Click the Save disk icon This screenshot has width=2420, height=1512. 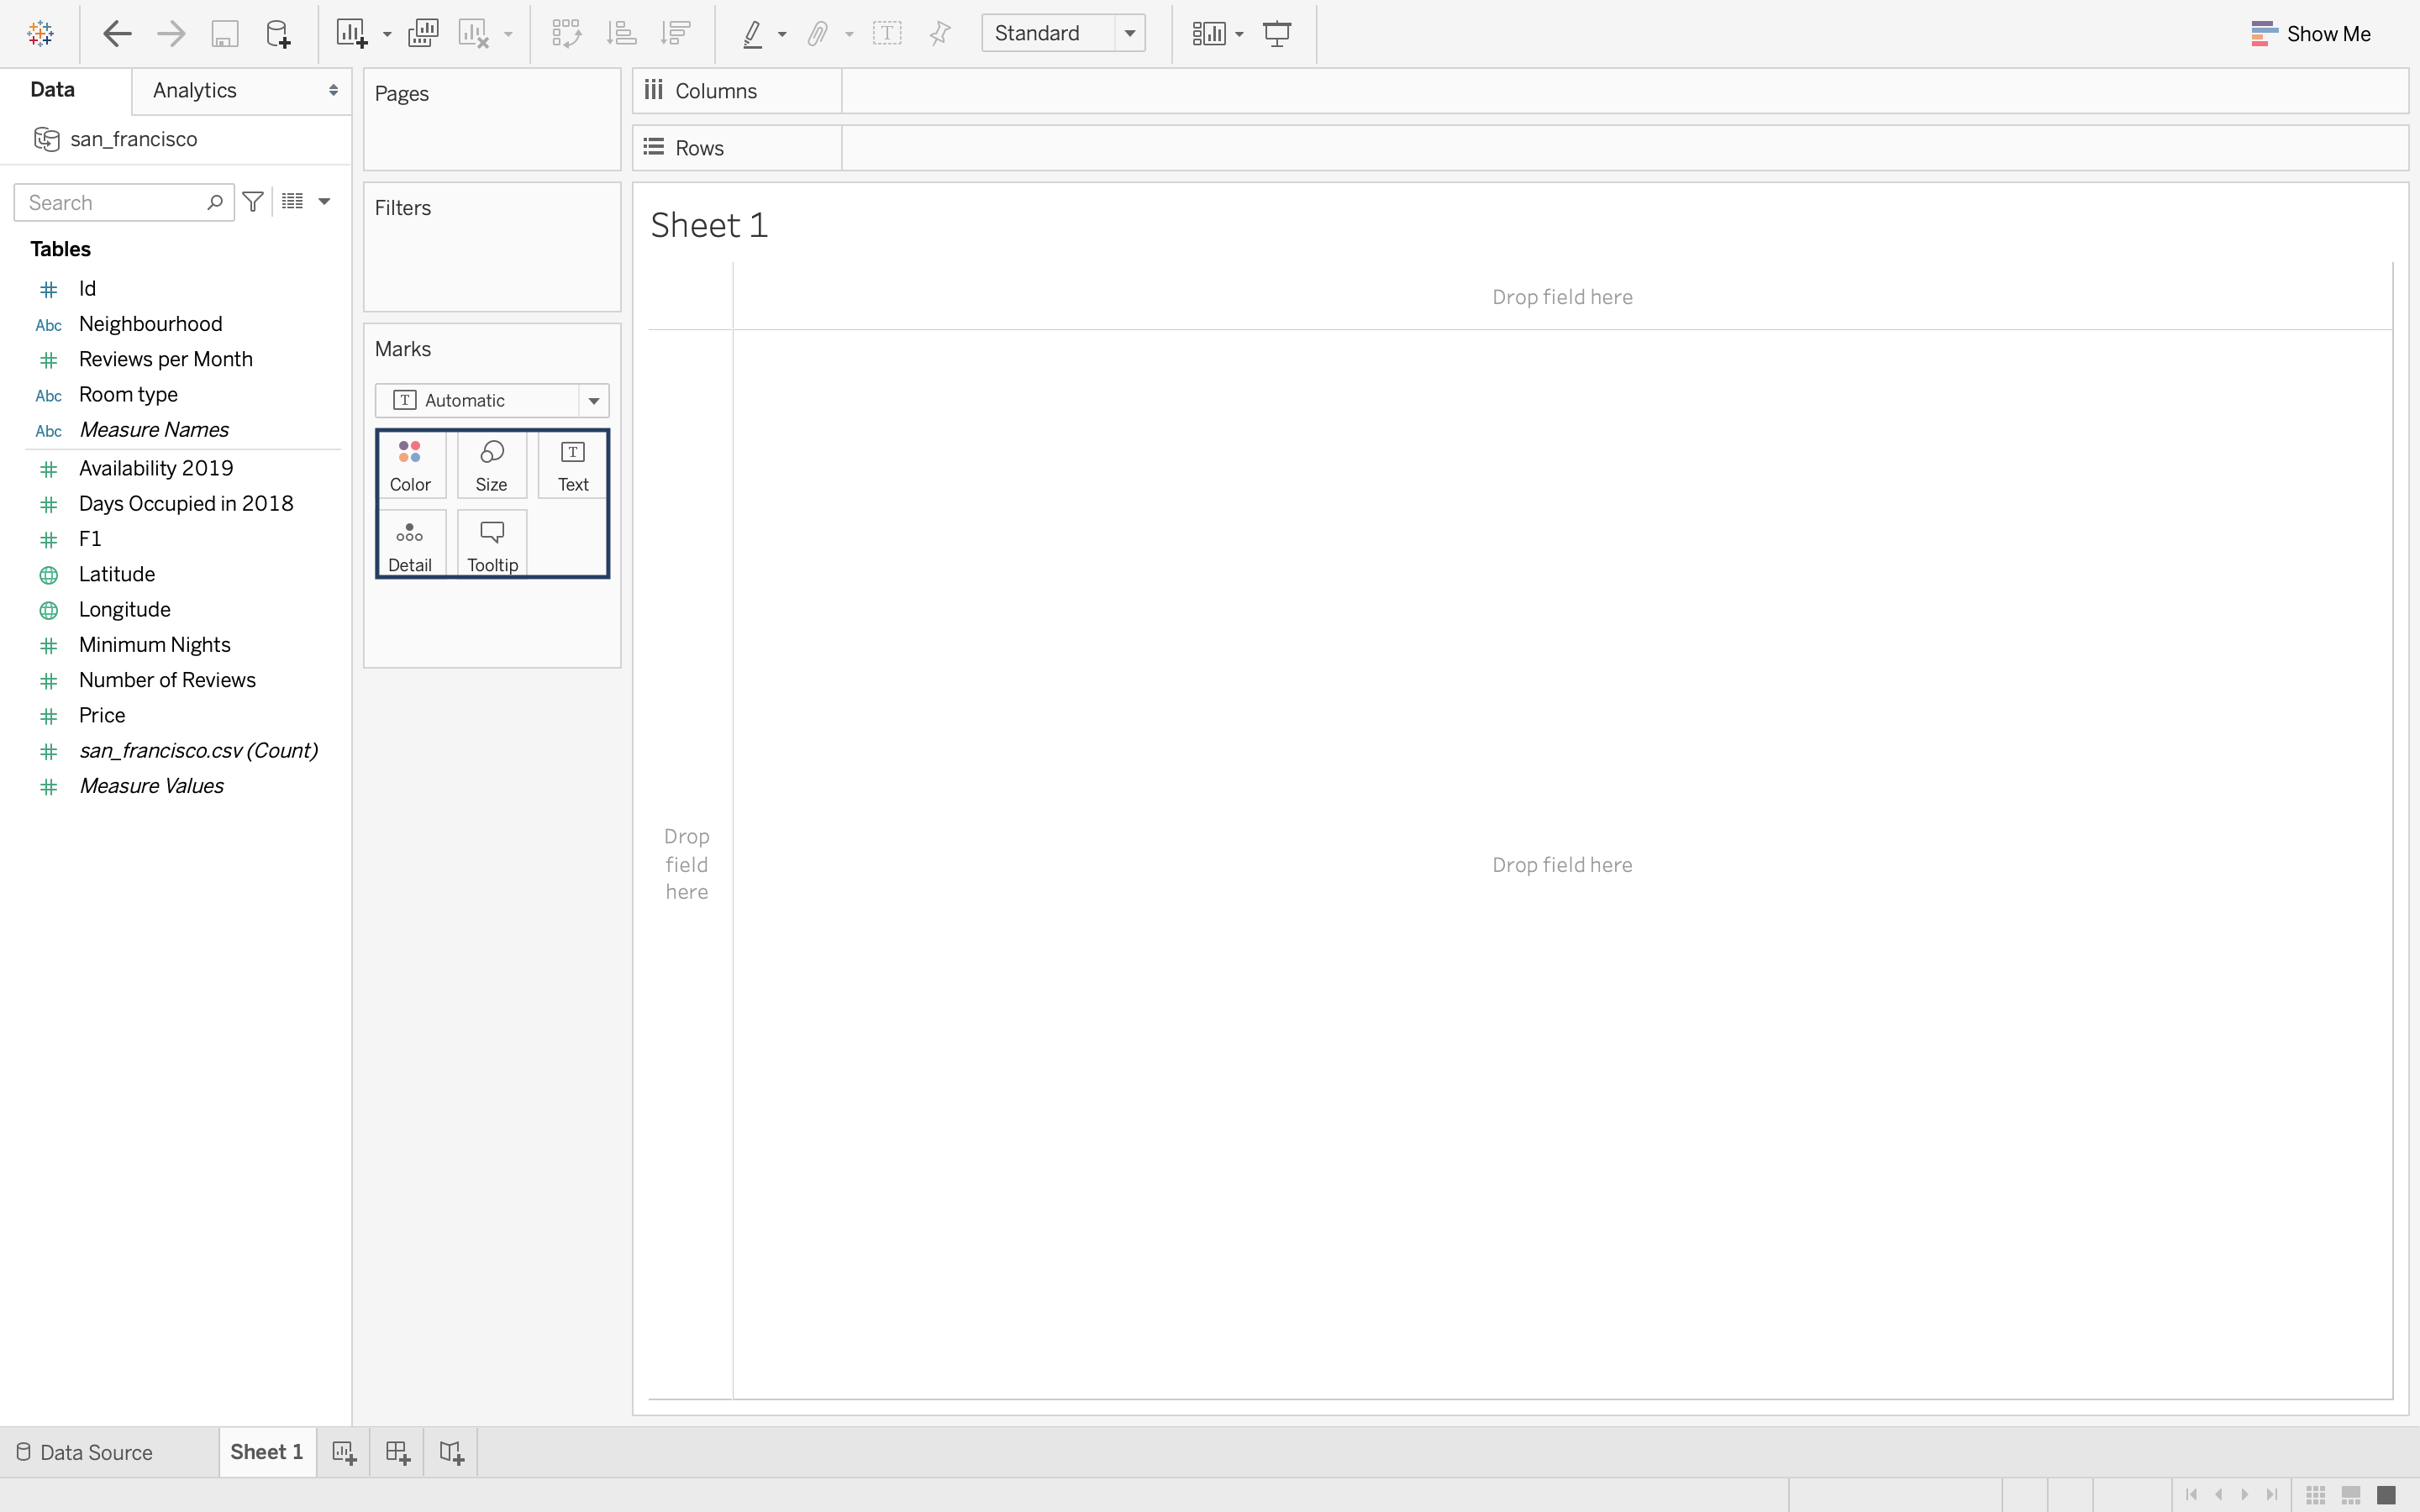pos(225,34)
